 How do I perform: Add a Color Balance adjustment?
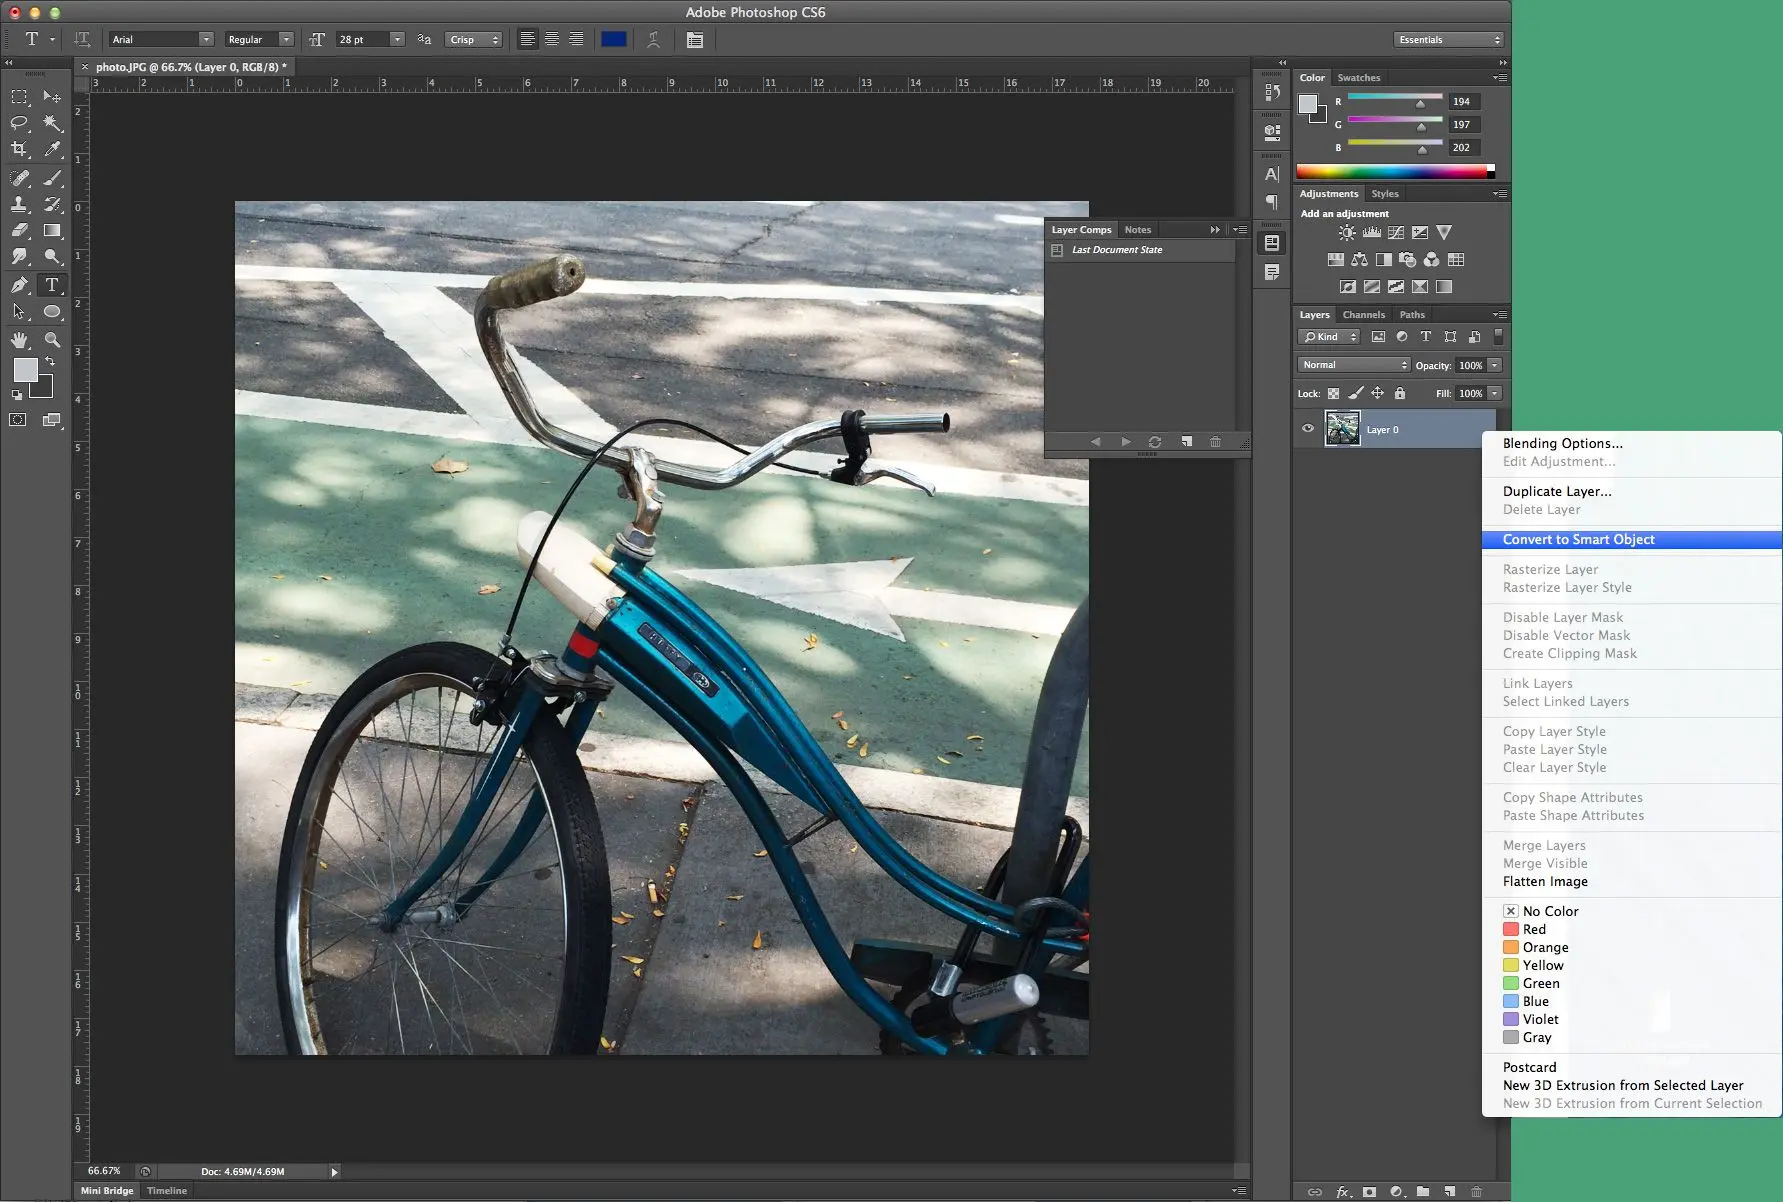(x=1359, y=259)
